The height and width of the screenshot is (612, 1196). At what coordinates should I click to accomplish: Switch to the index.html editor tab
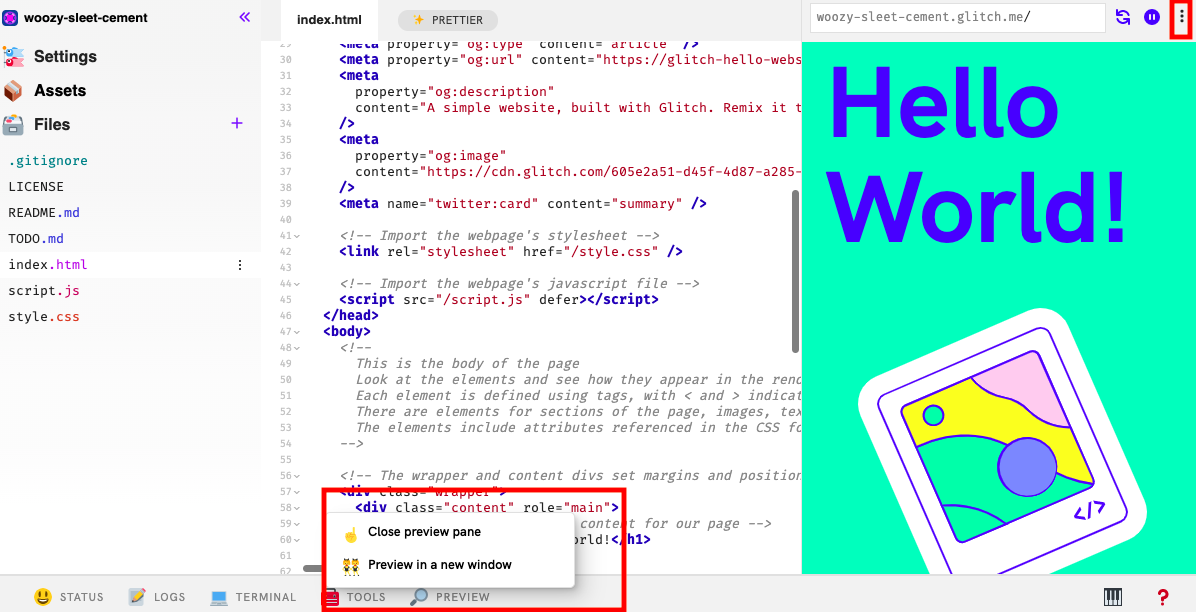coord(329,18)
